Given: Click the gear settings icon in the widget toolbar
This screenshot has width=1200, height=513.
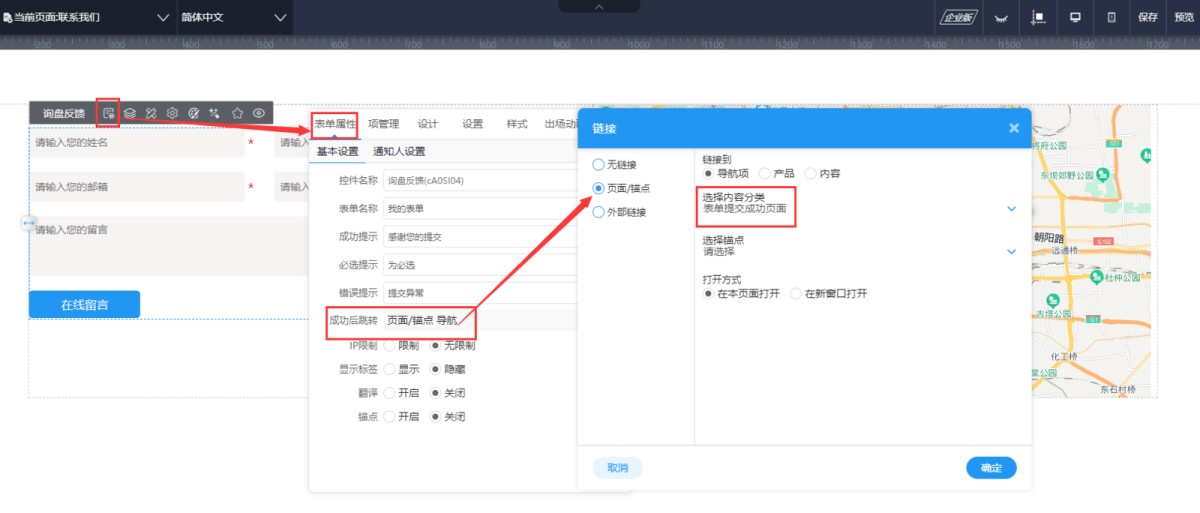Looking at the screenshot, I should (x=173, y=113).
